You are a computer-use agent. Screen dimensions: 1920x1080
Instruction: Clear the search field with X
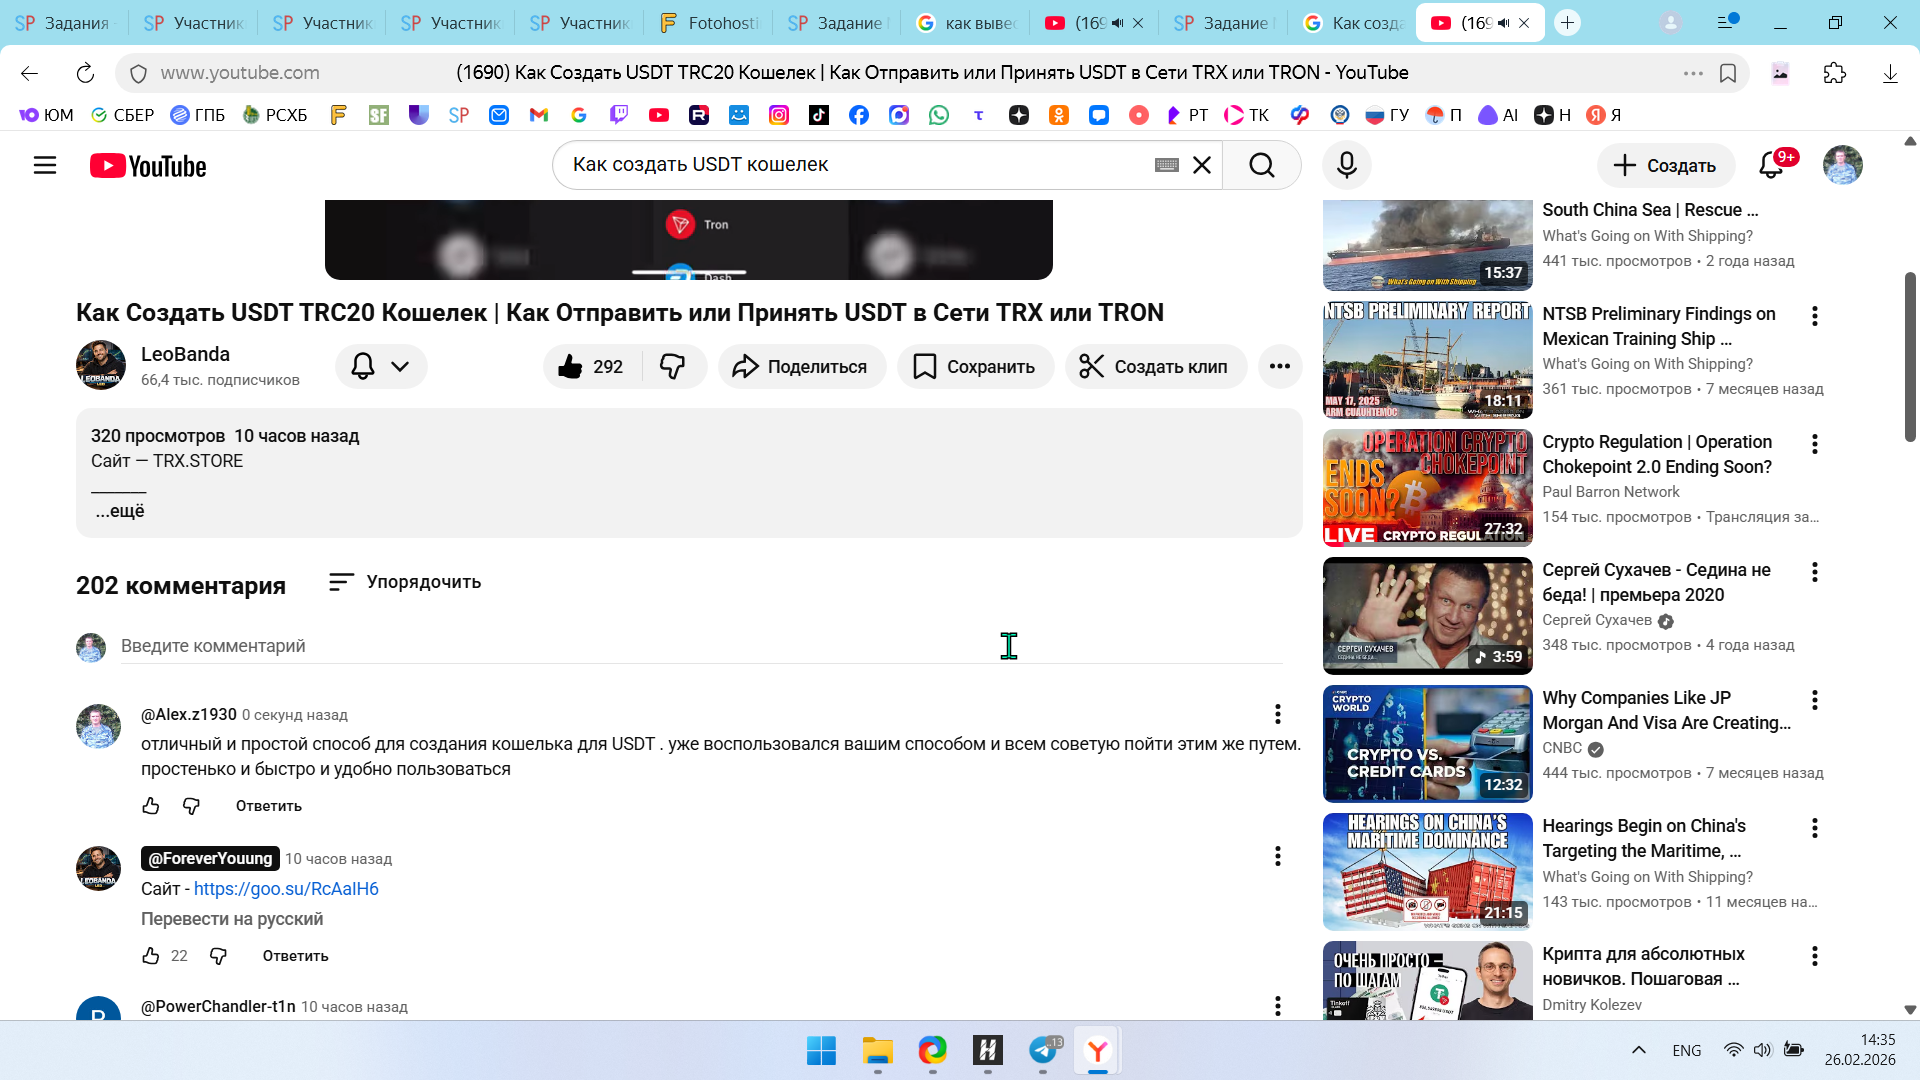pyautogui.click(x=1202, y=165)
